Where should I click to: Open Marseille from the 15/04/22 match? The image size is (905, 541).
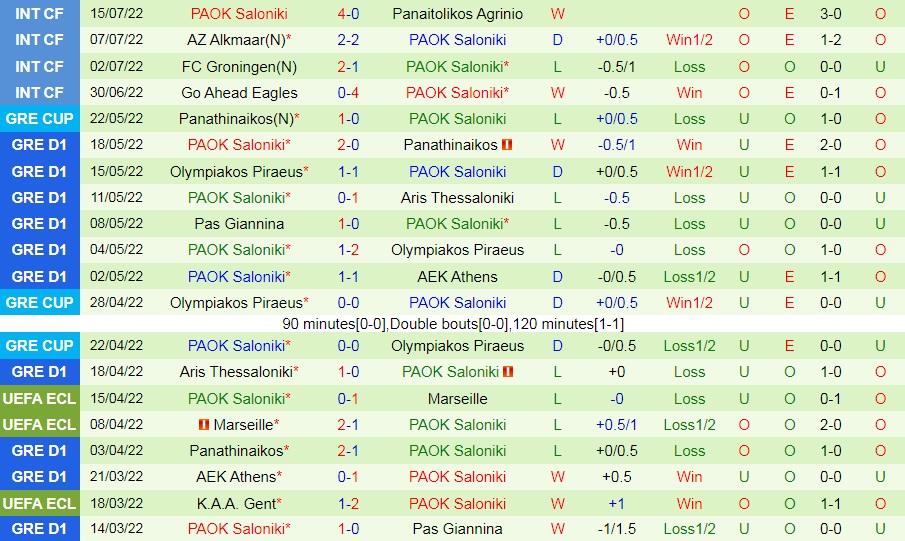pos(457,398)
